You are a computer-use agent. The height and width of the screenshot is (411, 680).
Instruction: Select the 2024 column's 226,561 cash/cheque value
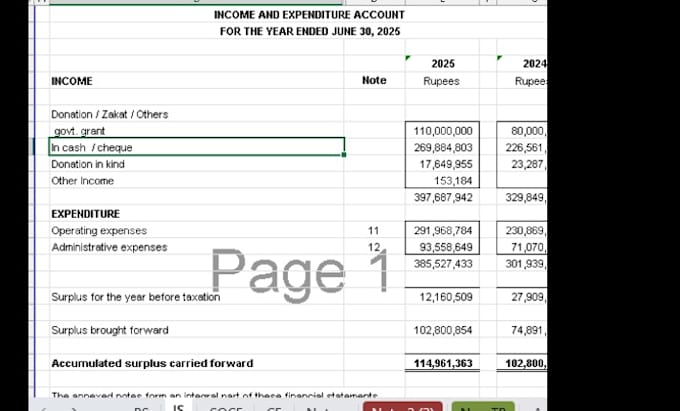[522, 148]
